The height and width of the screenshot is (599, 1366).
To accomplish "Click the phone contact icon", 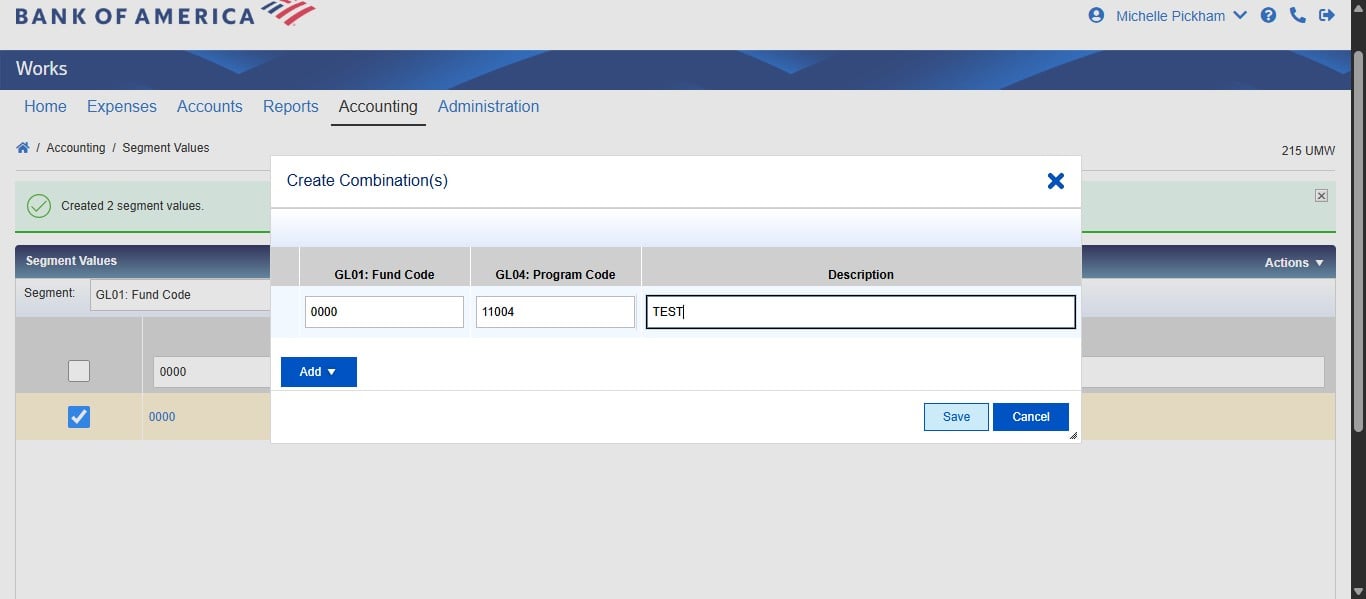I will click(x=1298, y=15).
